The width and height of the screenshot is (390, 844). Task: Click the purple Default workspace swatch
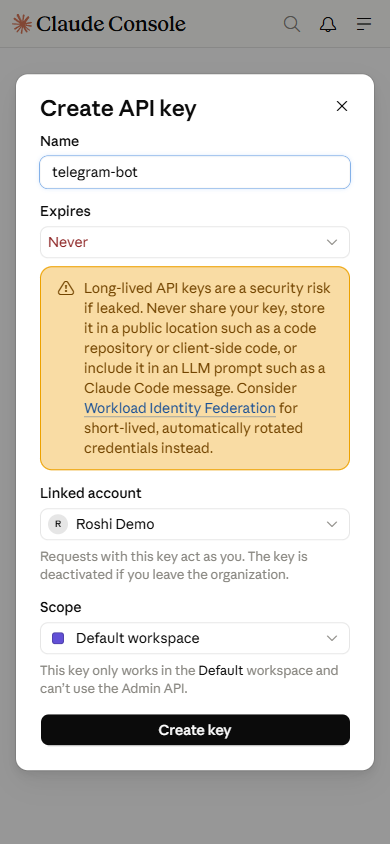coord(58,638)
